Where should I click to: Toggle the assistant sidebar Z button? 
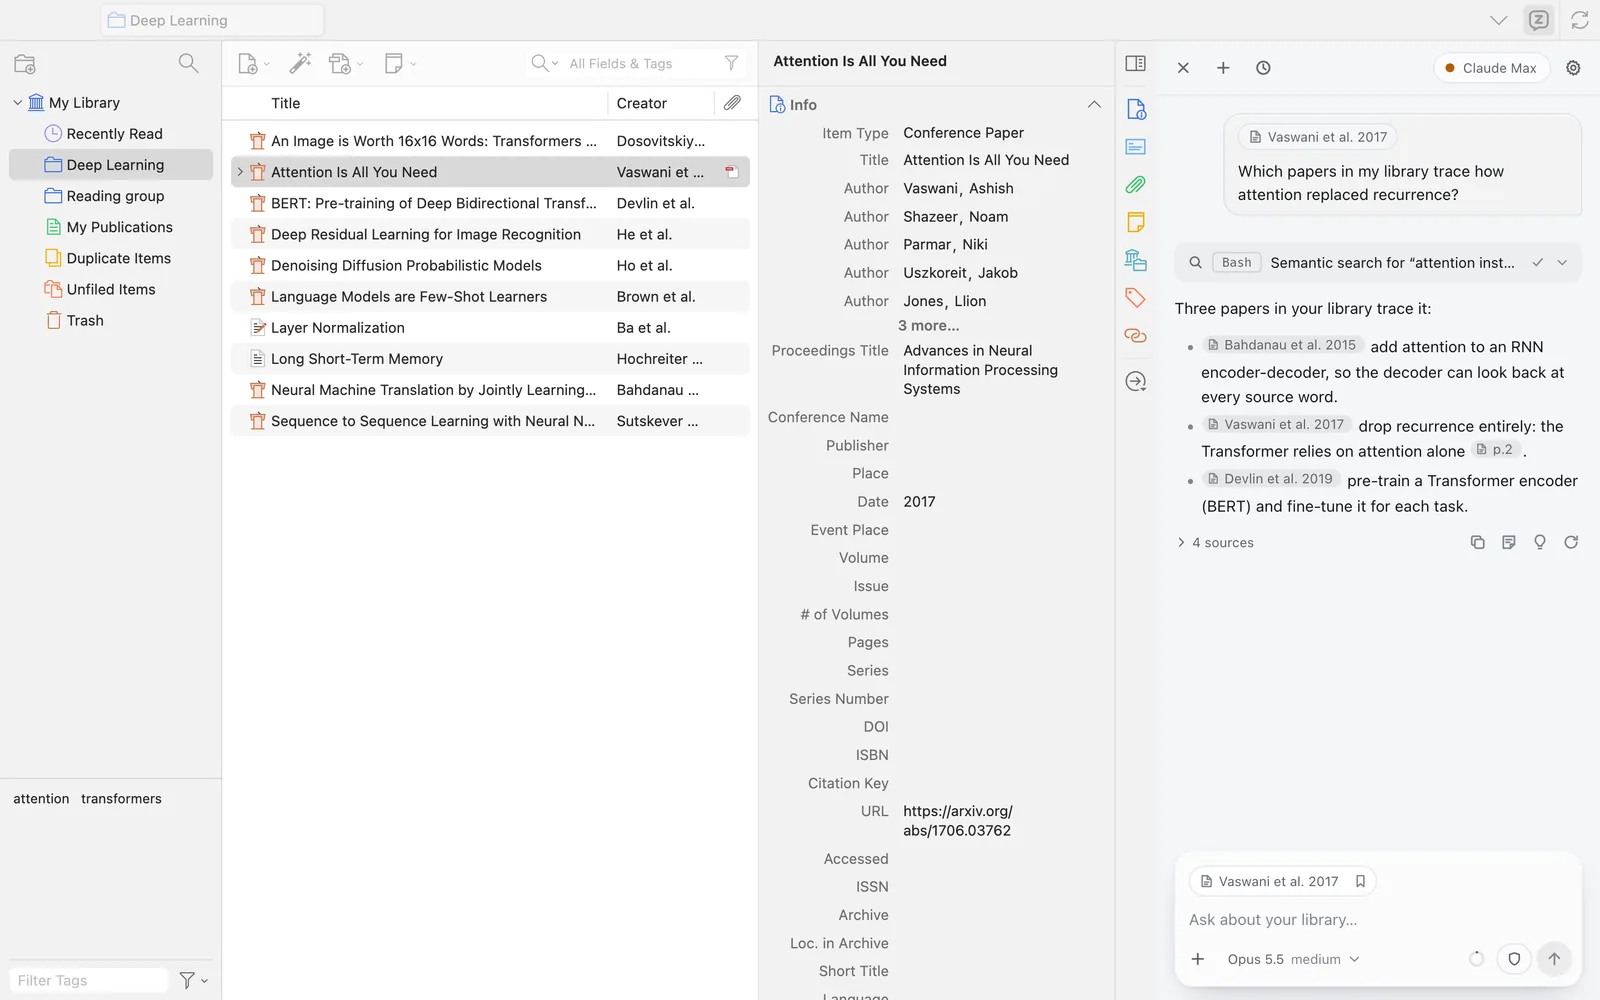tap(1539, 20)
